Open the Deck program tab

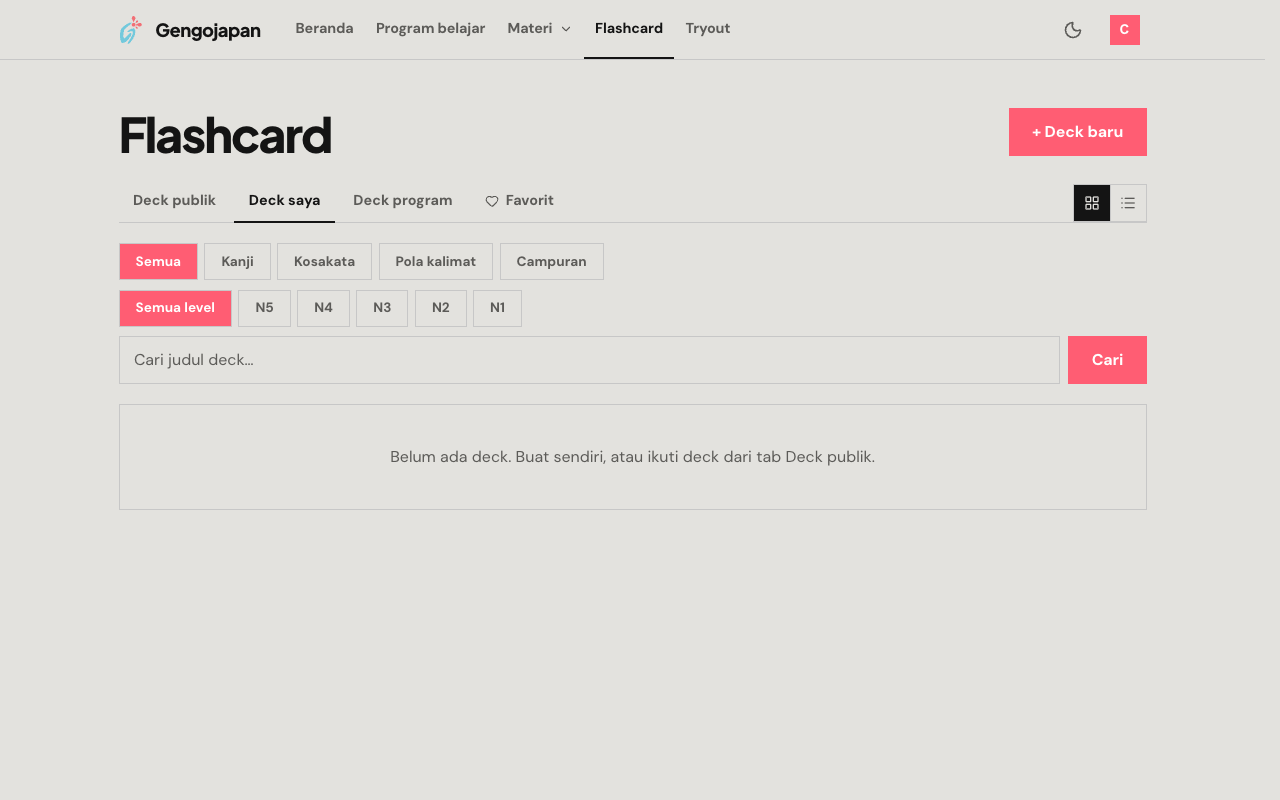(403, 201)
